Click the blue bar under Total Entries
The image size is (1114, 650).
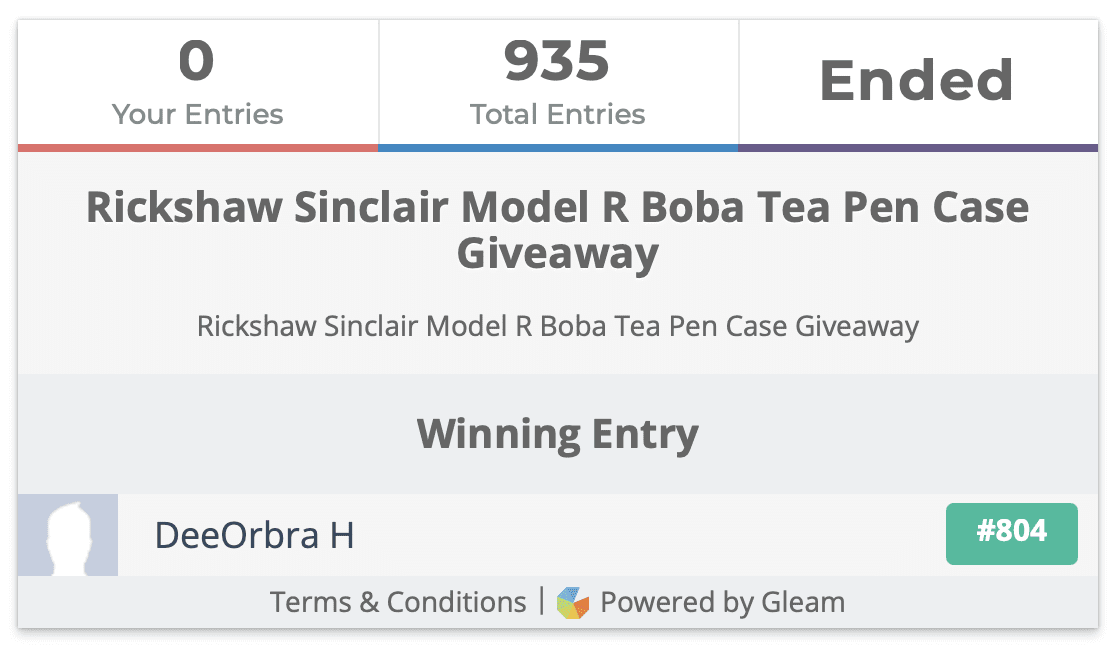(558, 148)
